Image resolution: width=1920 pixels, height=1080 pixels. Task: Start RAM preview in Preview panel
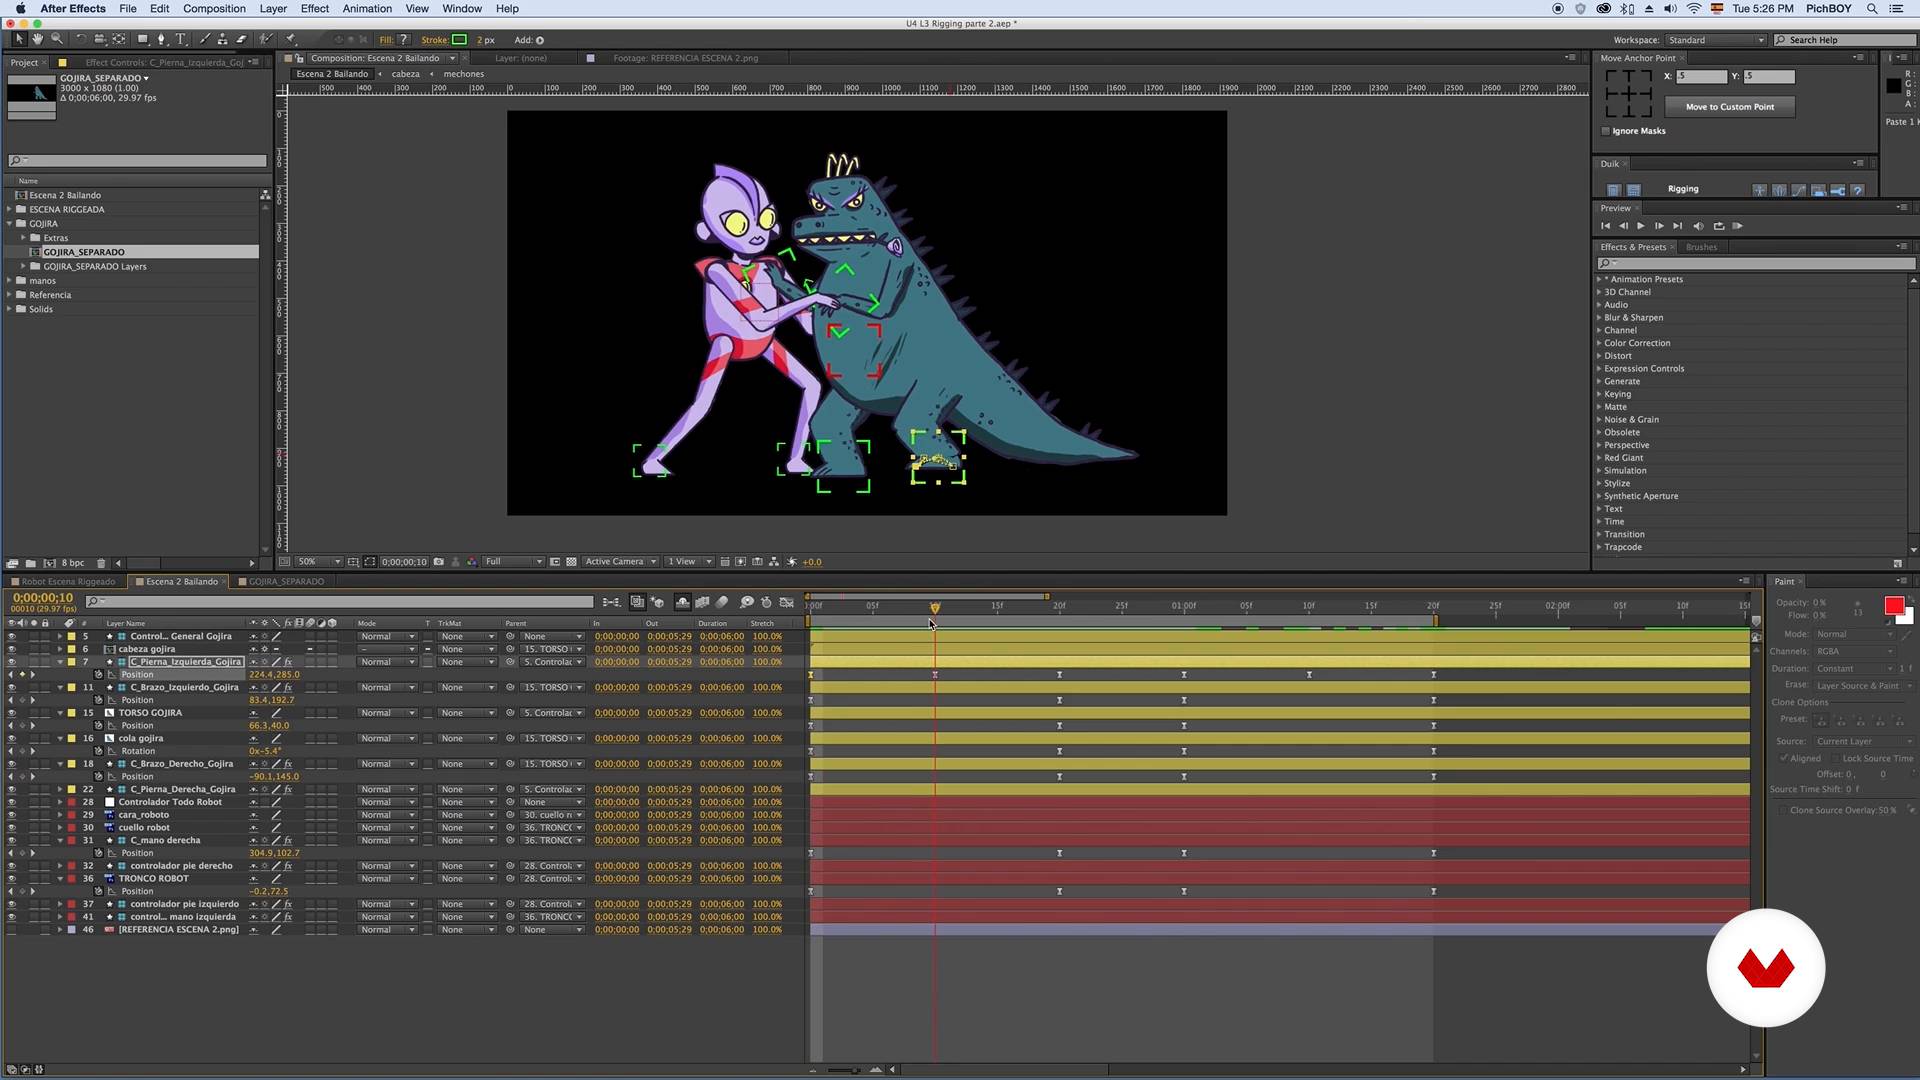[x=1737, y=226]
